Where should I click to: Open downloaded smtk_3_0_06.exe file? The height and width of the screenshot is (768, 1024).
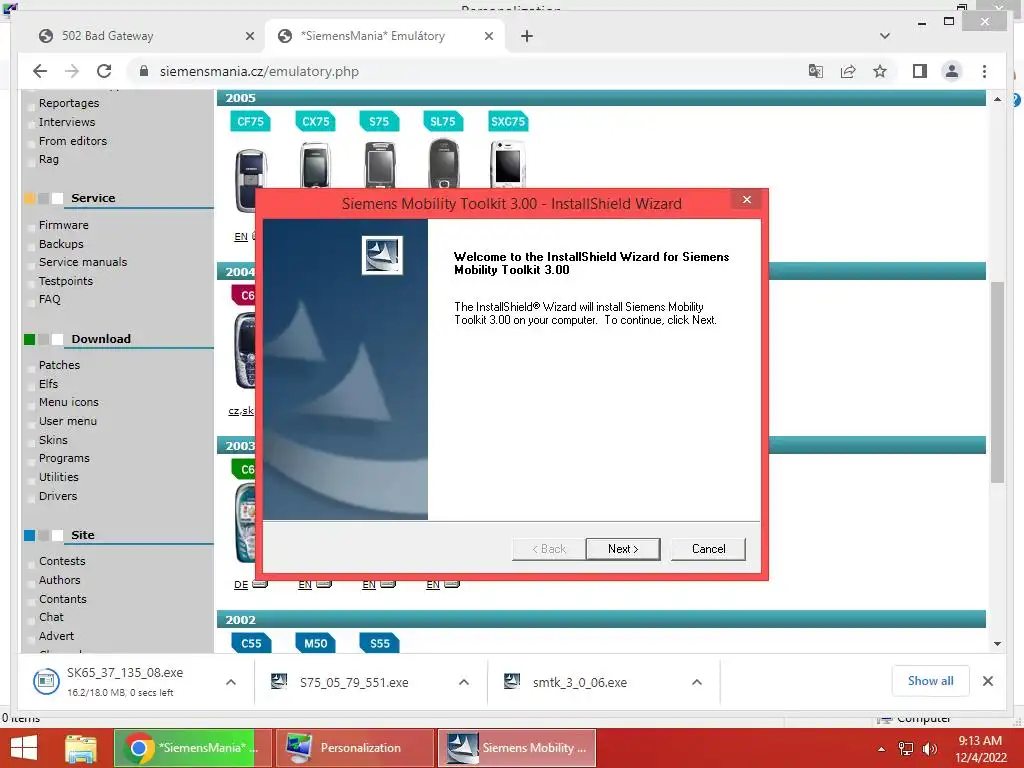click(579, 682)
